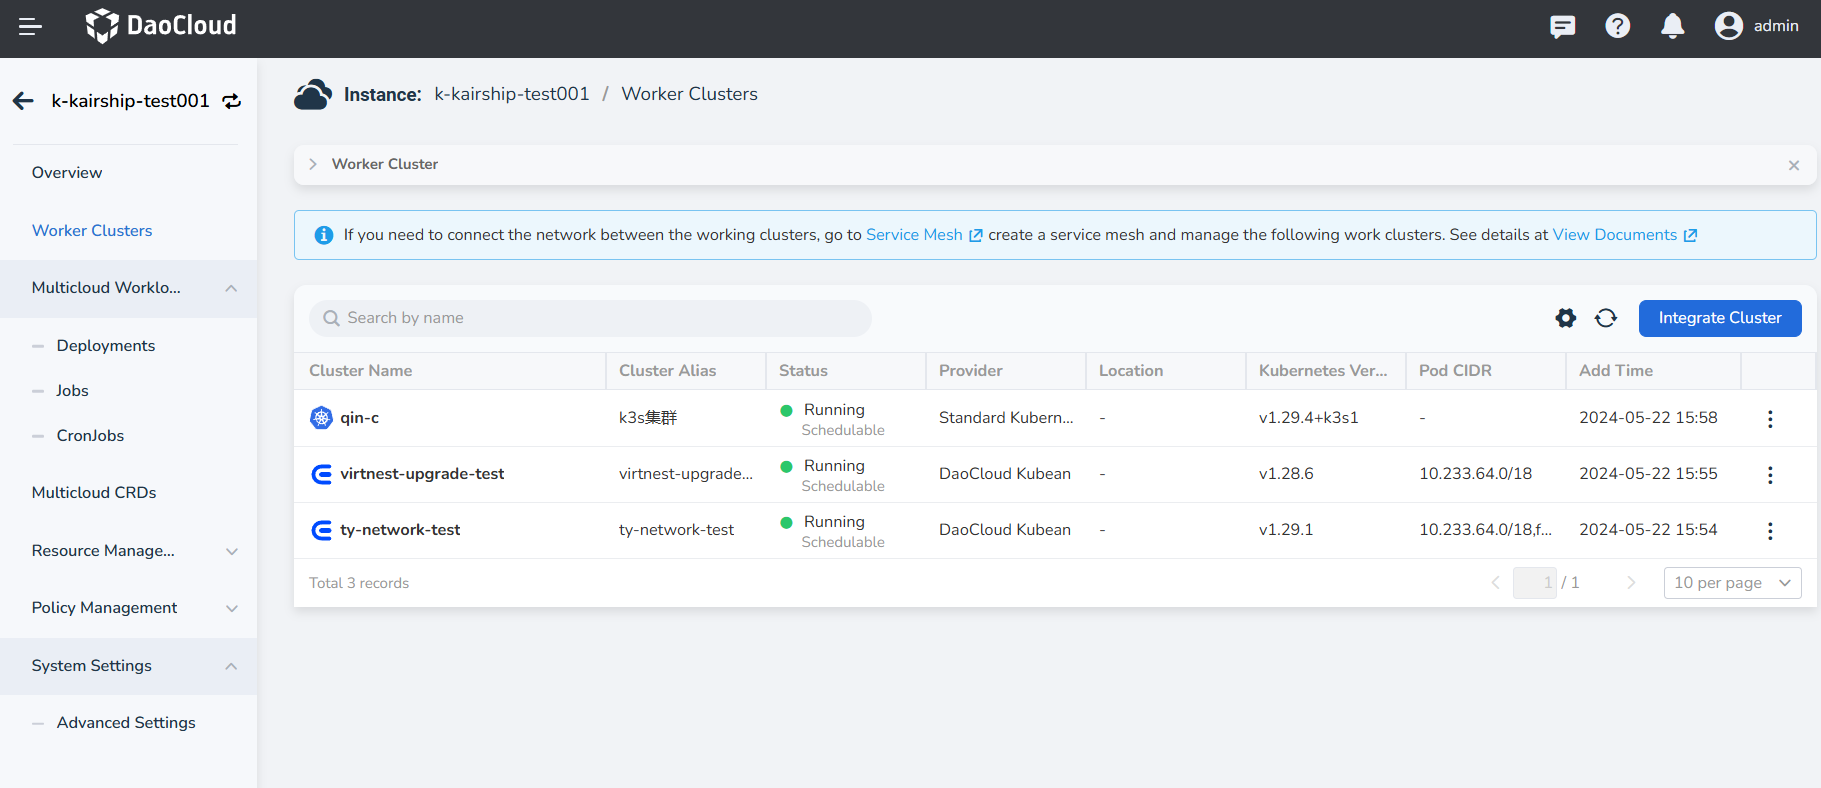1821x788 pixels.
Task: Open the 10 per page dropdown
Action: point(1731,583)
